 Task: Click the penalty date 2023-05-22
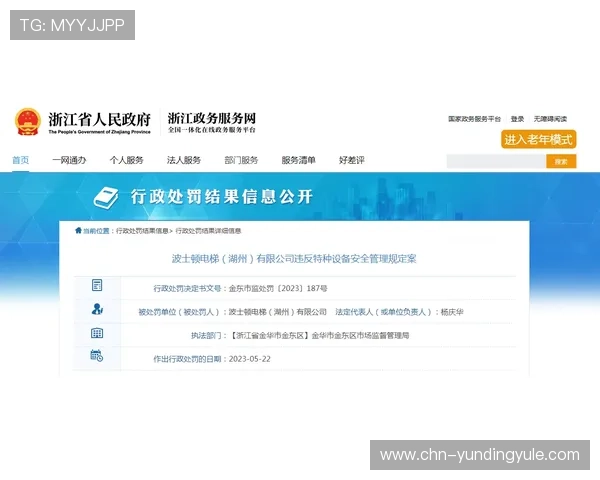point(249,359)
